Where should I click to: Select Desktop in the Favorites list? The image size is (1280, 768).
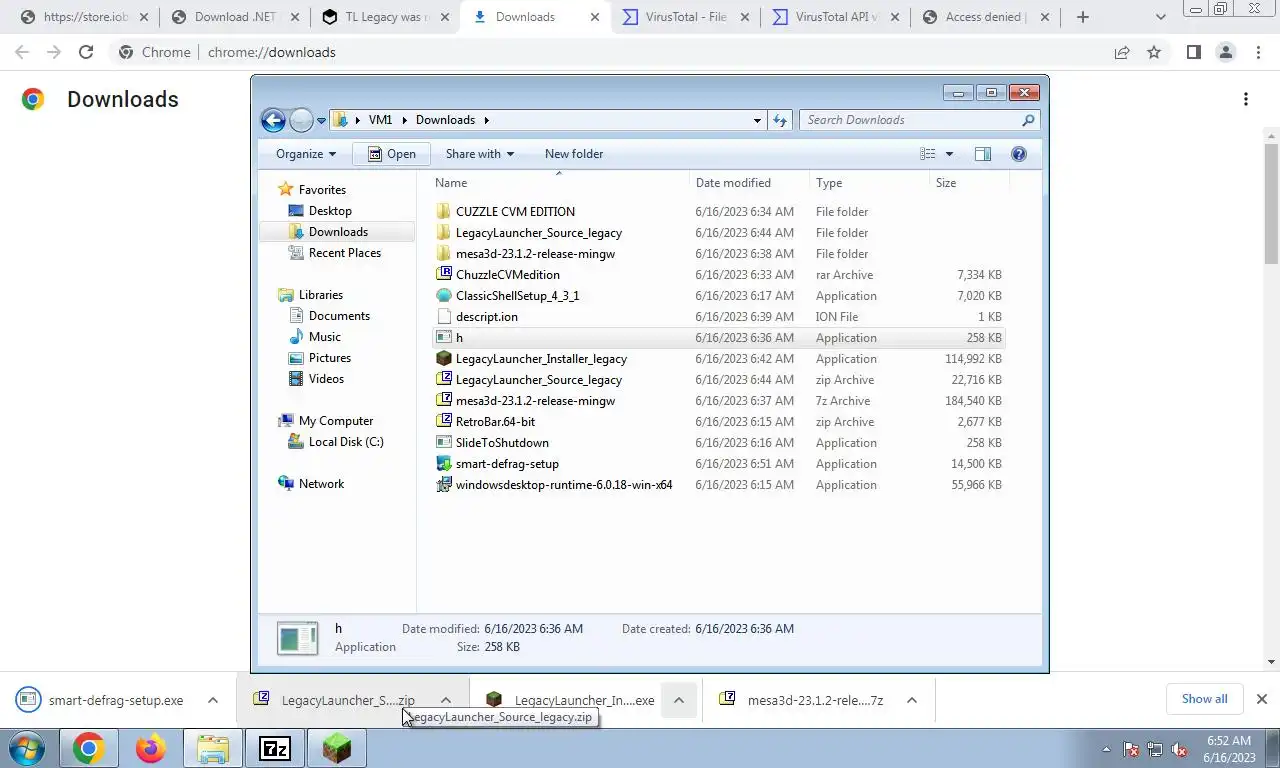click(330, 211)
